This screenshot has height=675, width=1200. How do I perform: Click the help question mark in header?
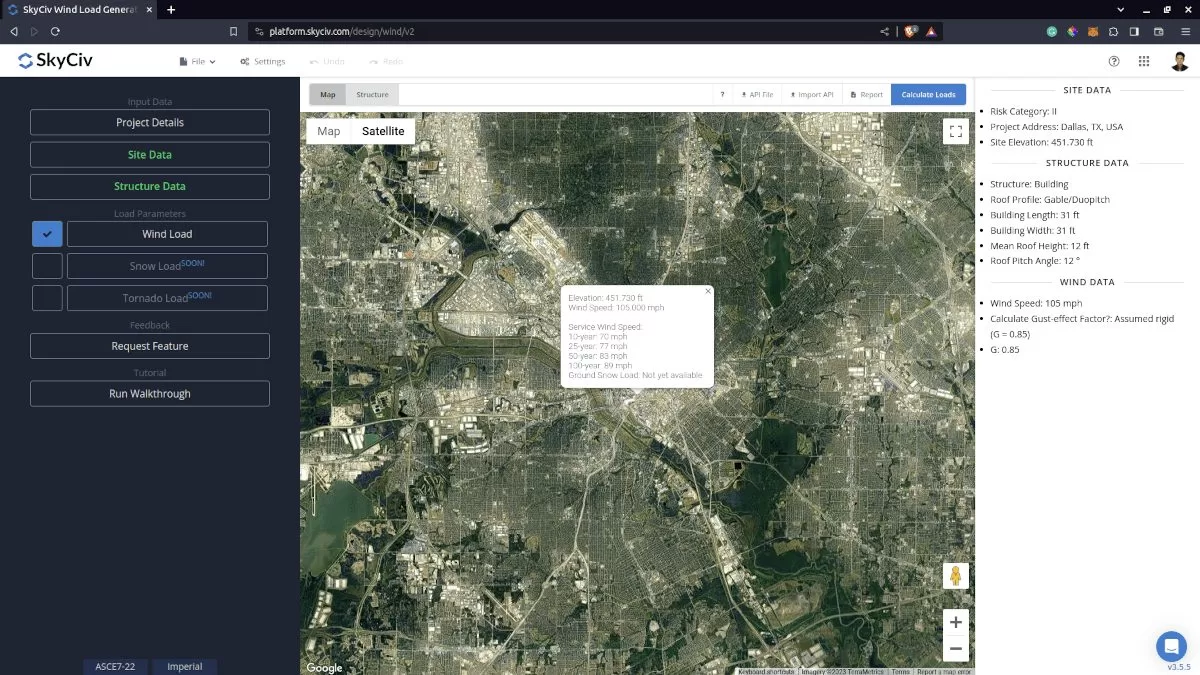coord(1114,61)
